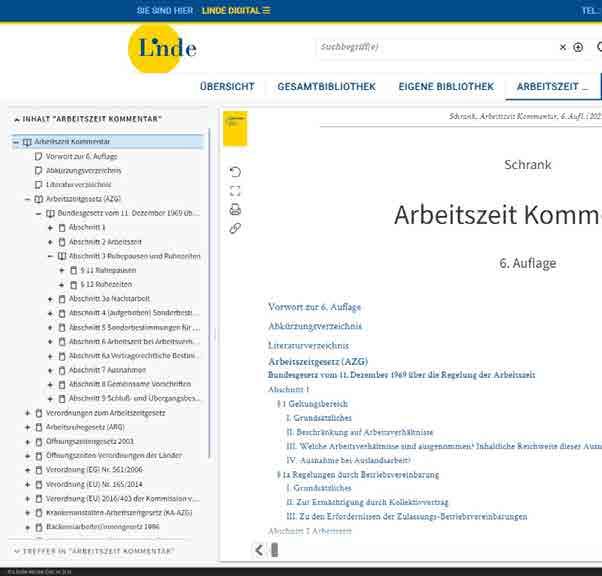Viewport: 602px width, 576px height.
Task: Click the Vorwort zur 6. Auflage document icon in tree
Action: pos(38,156)
